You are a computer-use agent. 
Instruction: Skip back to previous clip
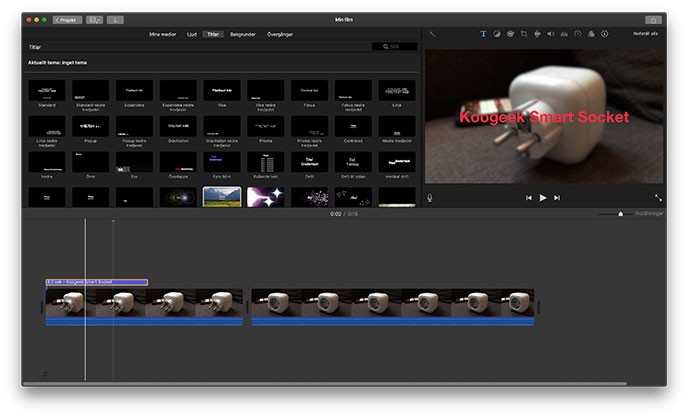pos(529,198)
